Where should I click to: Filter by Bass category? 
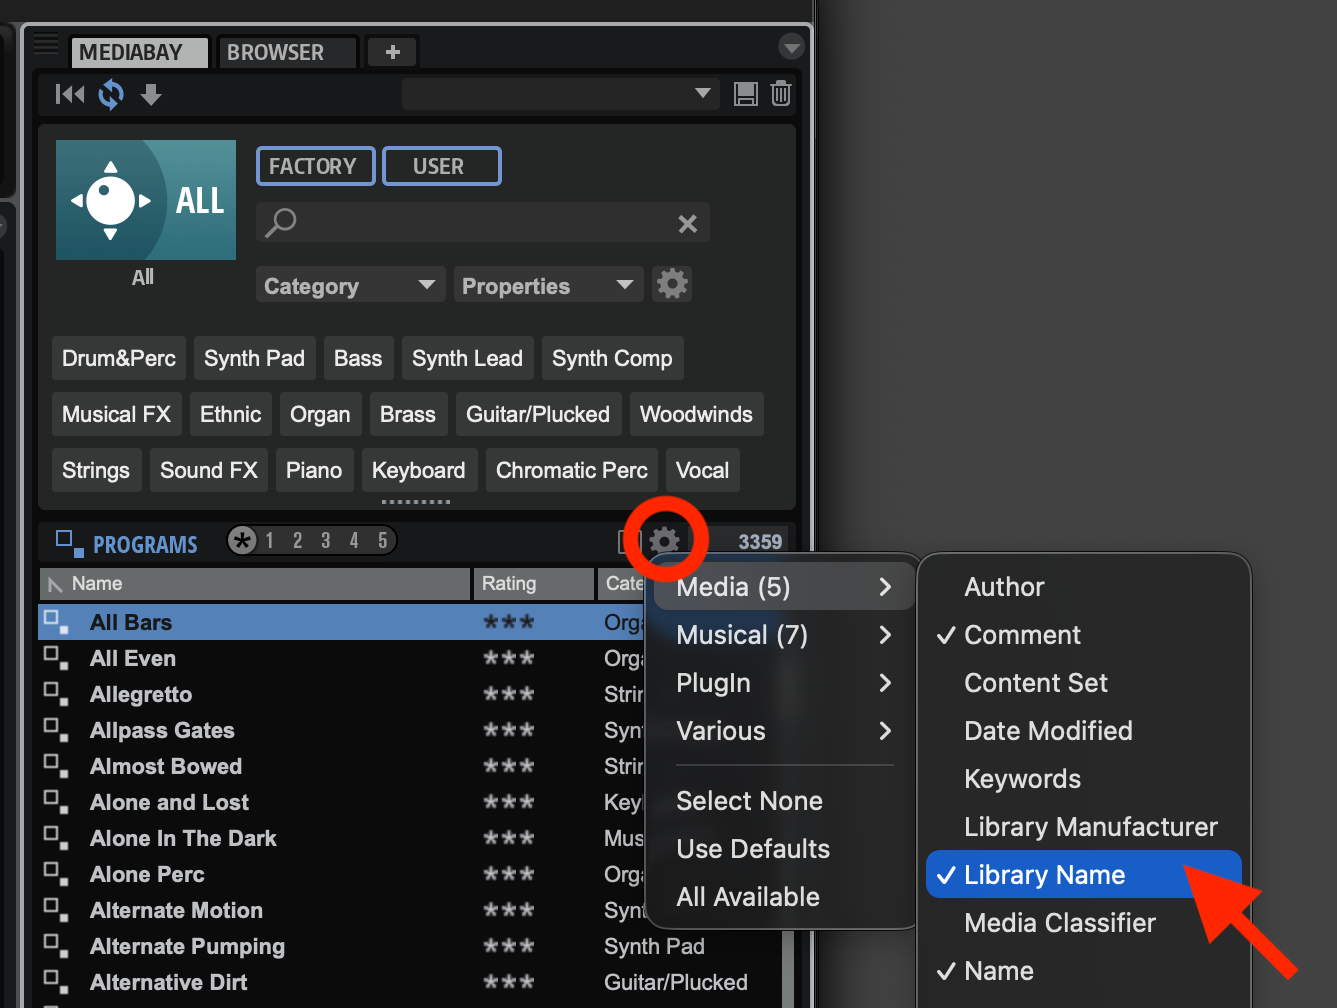358,358
